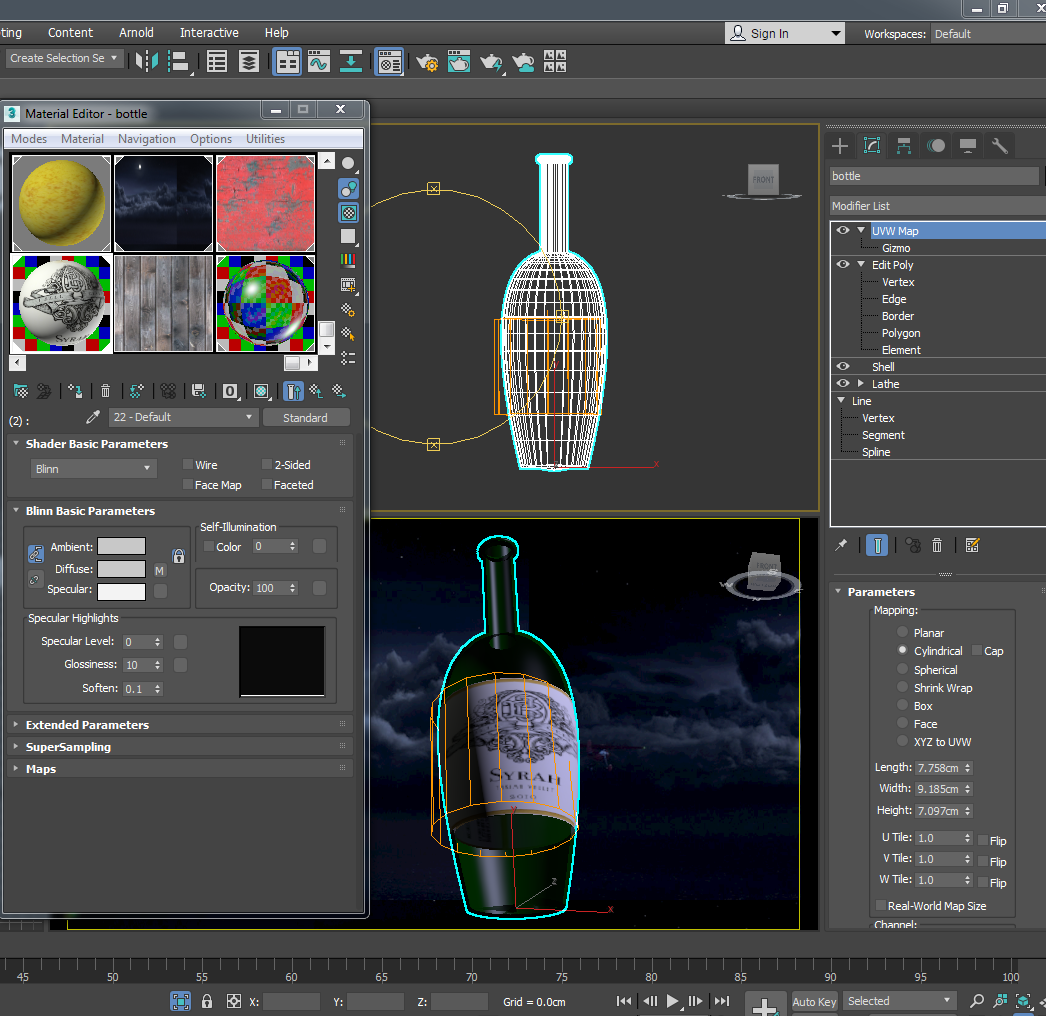Screen dimensions: 1046x1016
Task: Click the Pin Stack icon
Action: coord(842,545)
